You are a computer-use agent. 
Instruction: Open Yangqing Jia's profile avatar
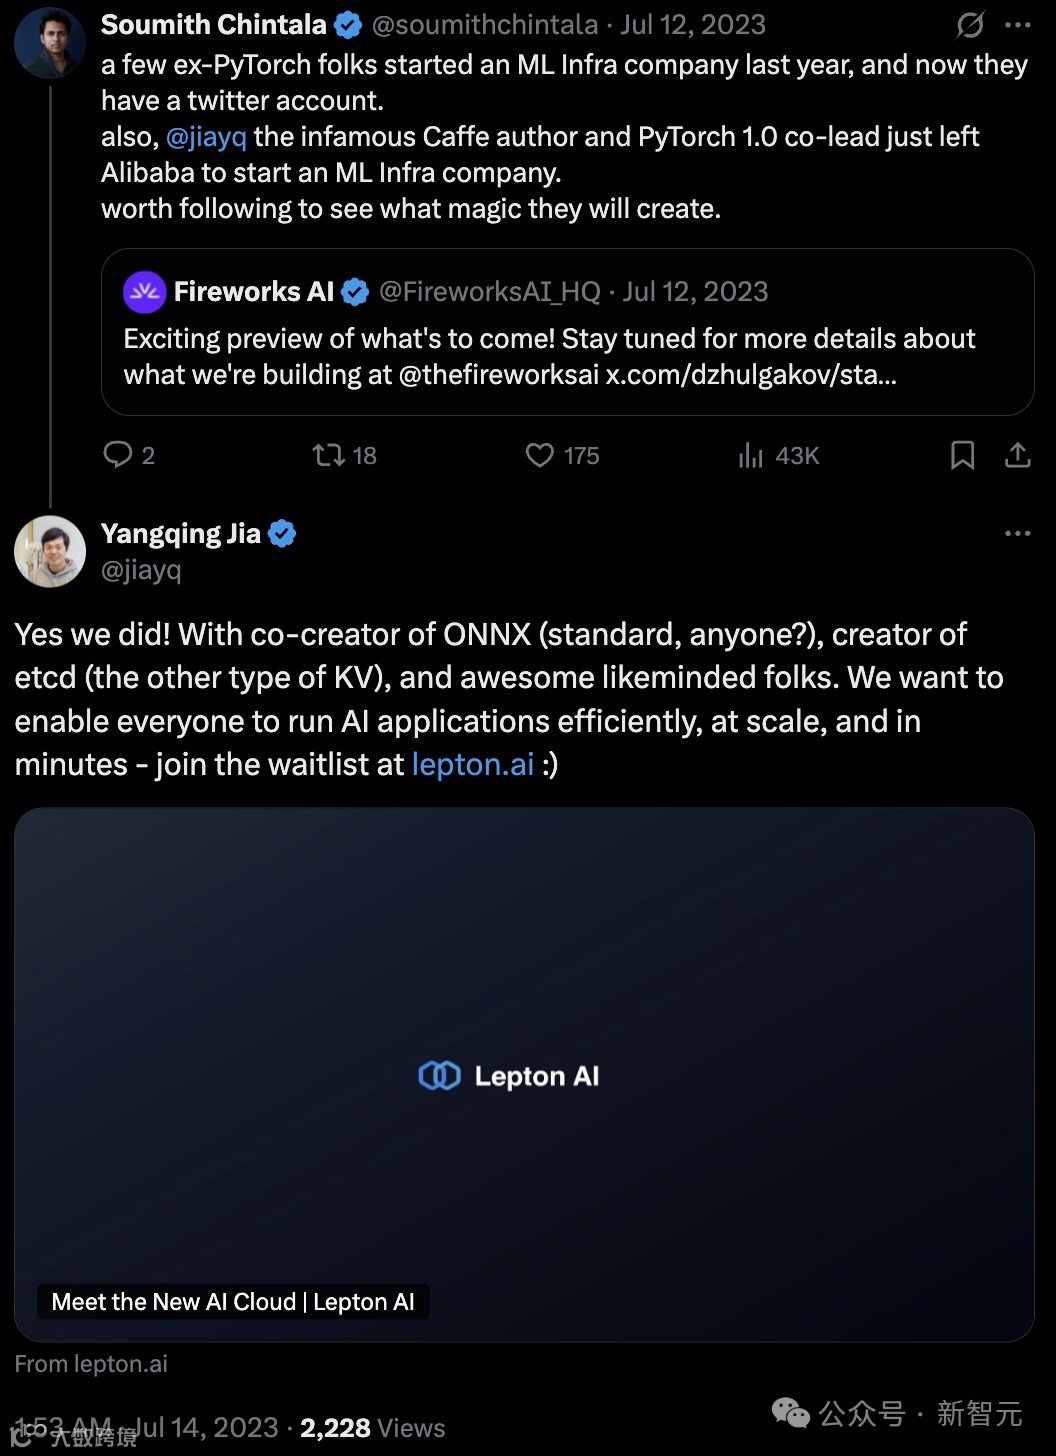click(50, 551)
